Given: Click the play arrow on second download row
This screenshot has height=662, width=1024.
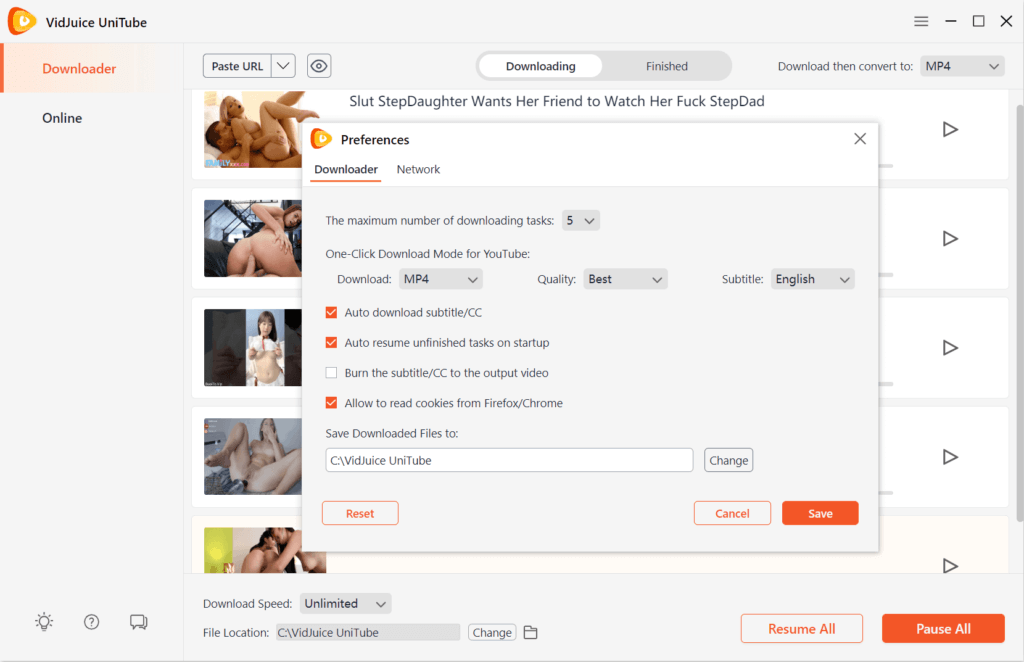Looking at the screenshot, I should [950, 238].
